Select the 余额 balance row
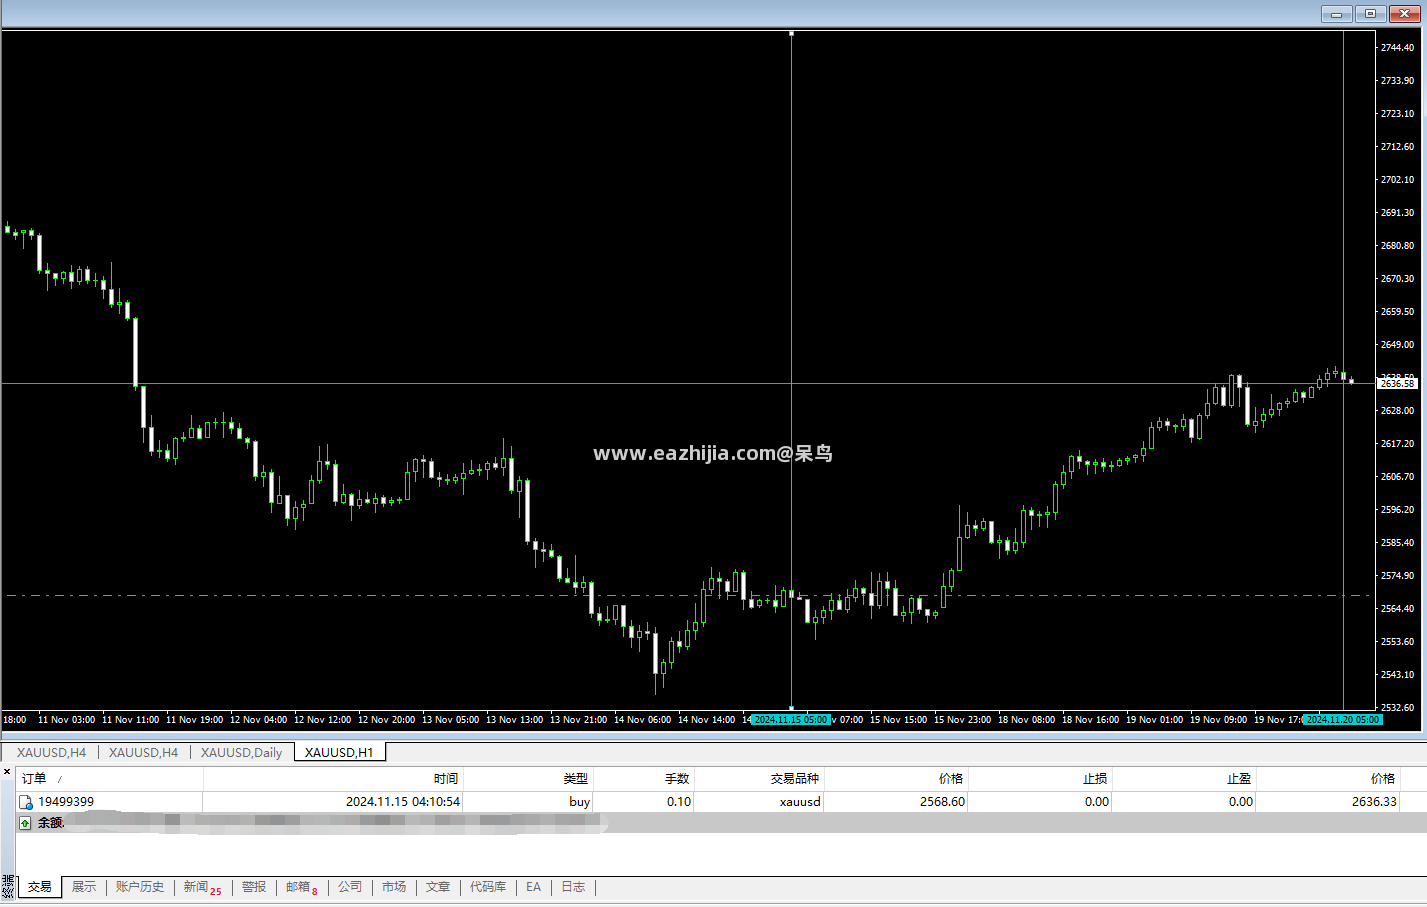 click(x=721, y=823)
